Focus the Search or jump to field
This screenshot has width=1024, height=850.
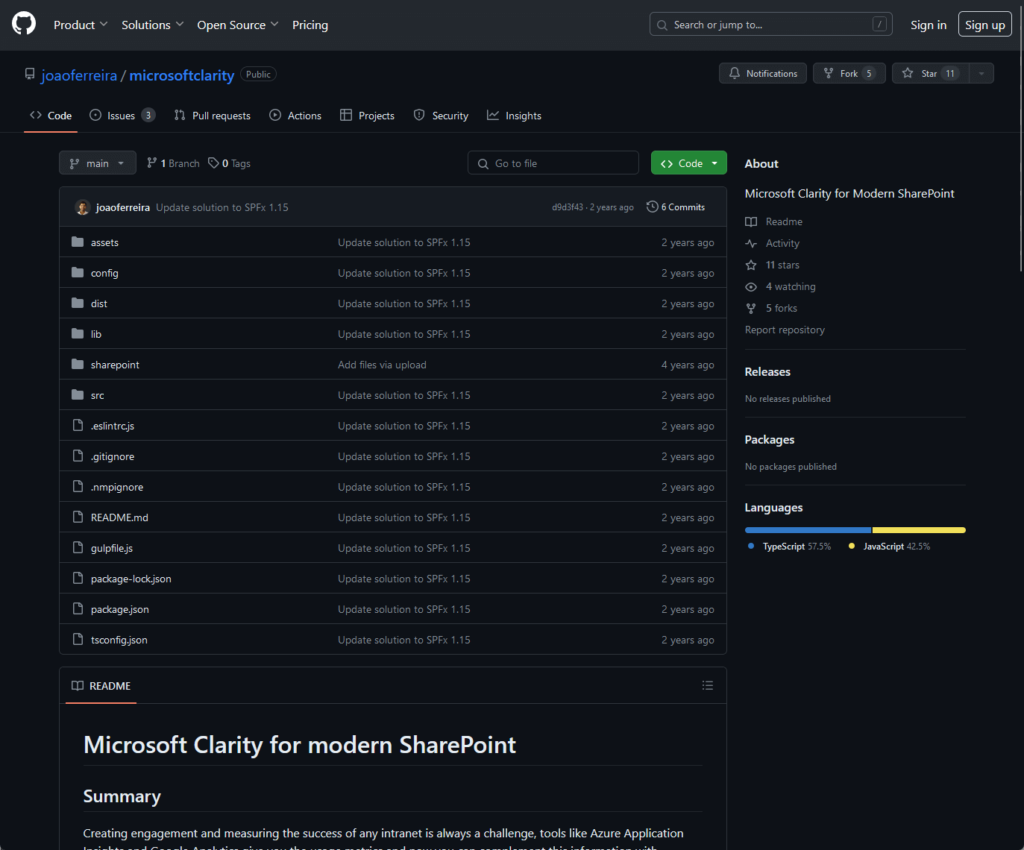[771, 25]
